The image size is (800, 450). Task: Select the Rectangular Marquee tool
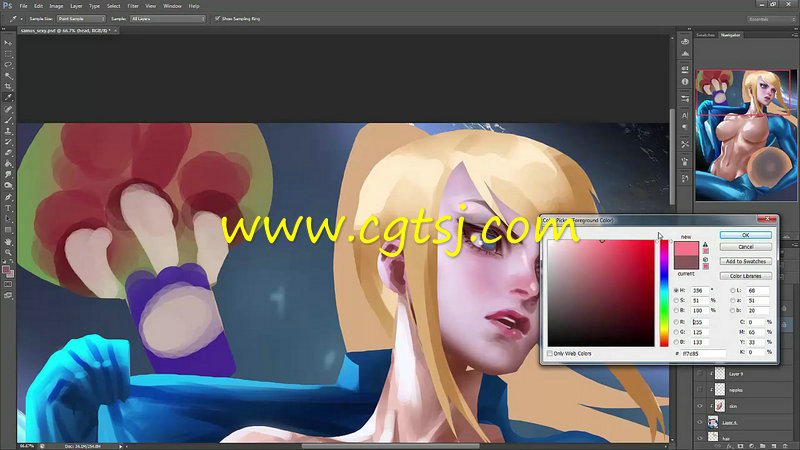tap(8, 54)
